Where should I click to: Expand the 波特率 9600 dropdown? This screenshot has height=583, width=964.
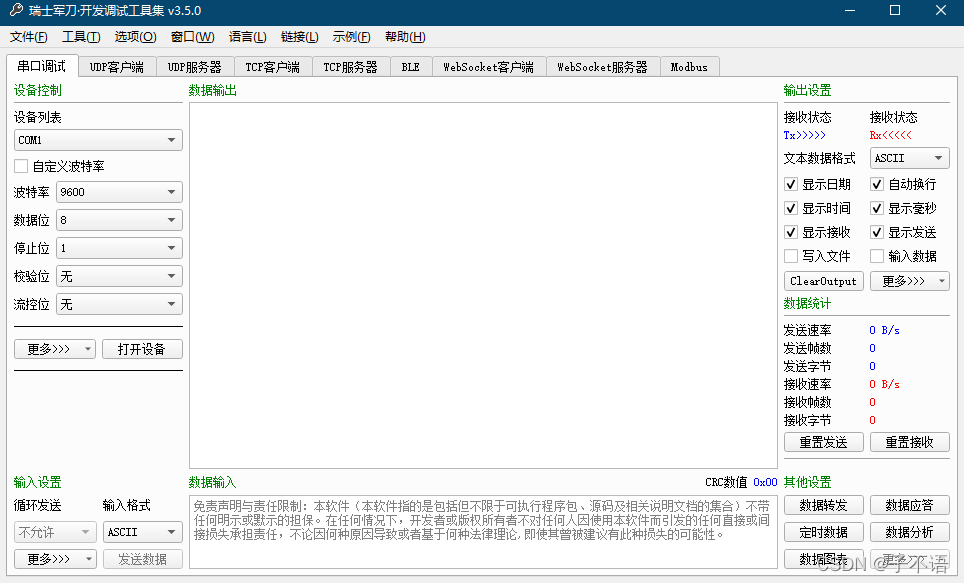pyautogui.click(x=119, y=192)
